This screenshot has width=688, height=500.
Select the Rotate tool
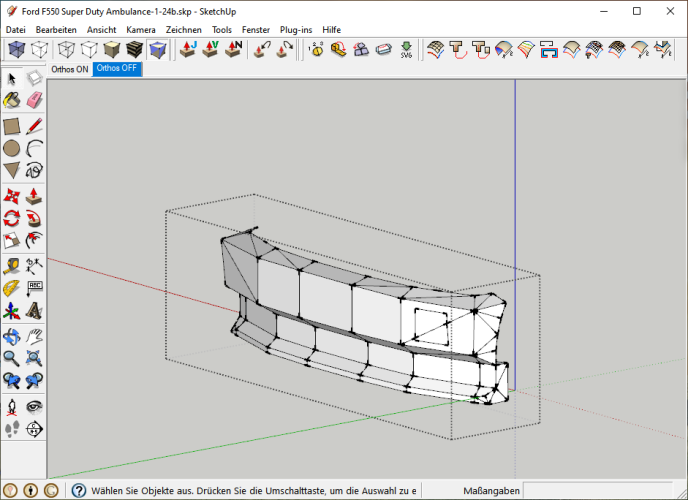pos(12,218)
